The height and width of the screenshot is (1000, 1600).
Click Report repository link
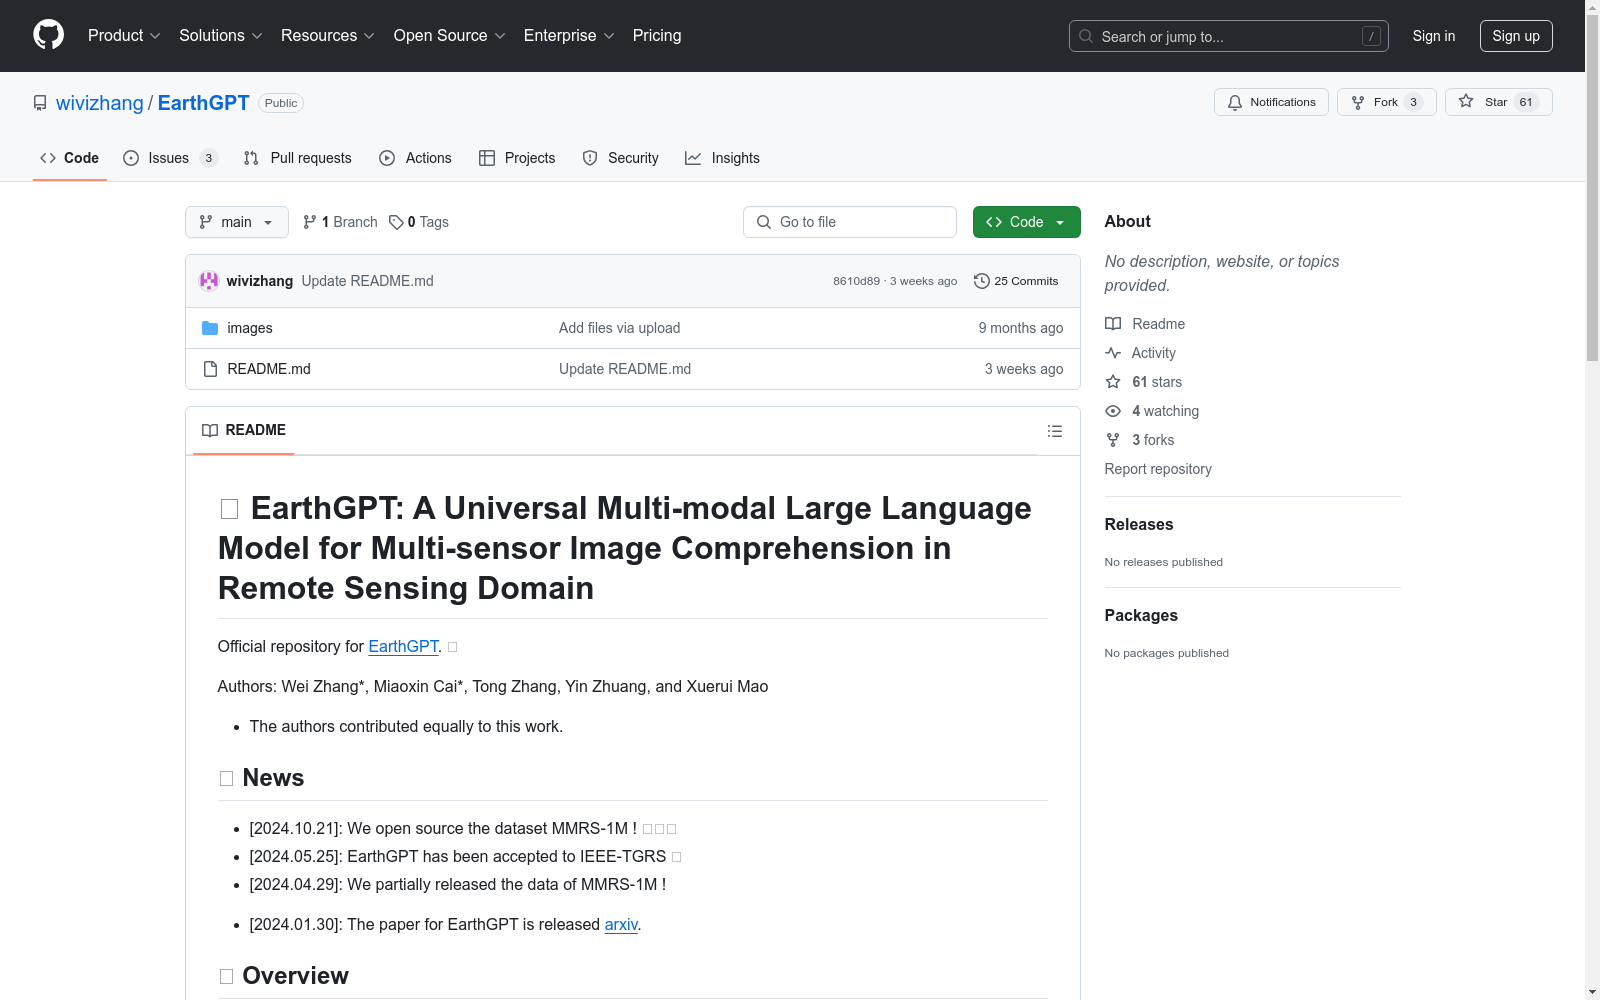point(1158,469)
